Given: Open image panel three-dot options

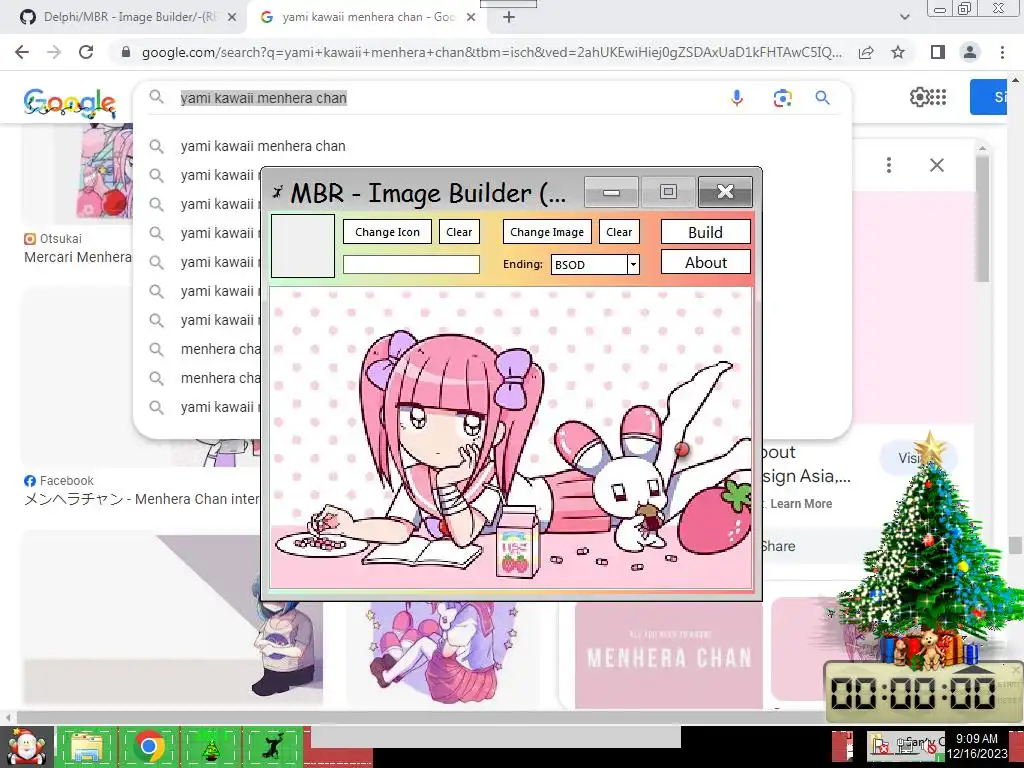Looking at the screenshot, I should pos(889,165).
